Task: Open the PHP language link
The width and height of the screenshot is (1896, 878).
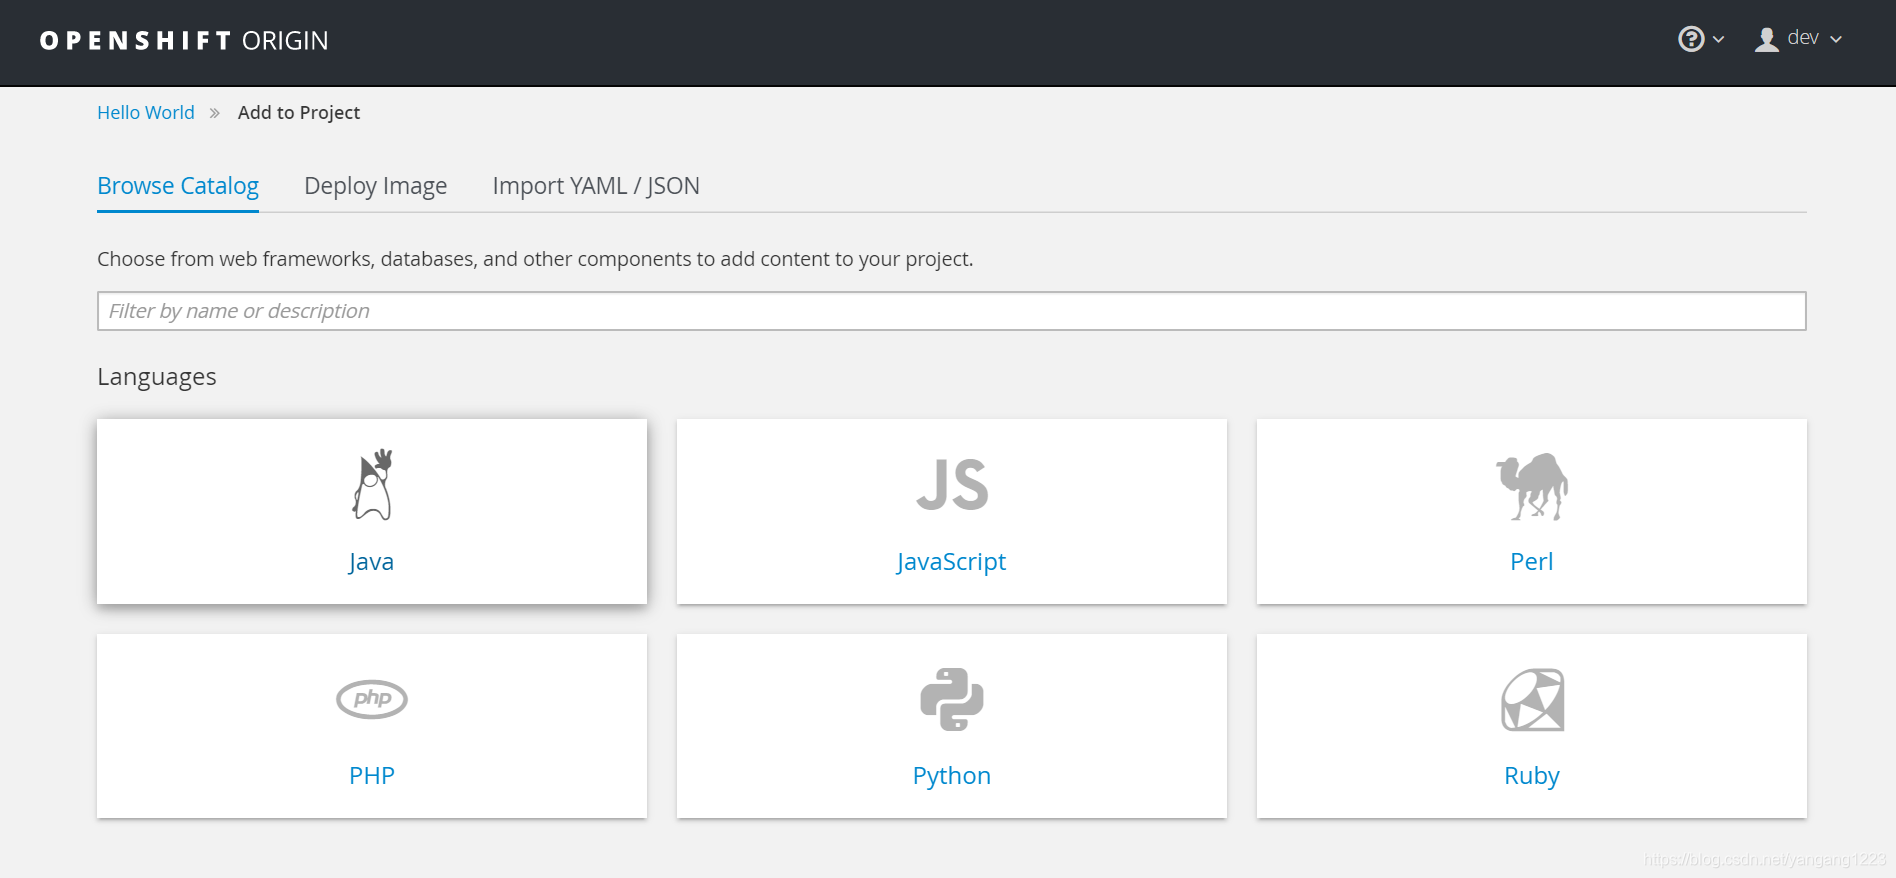Action: click(372, 775)
